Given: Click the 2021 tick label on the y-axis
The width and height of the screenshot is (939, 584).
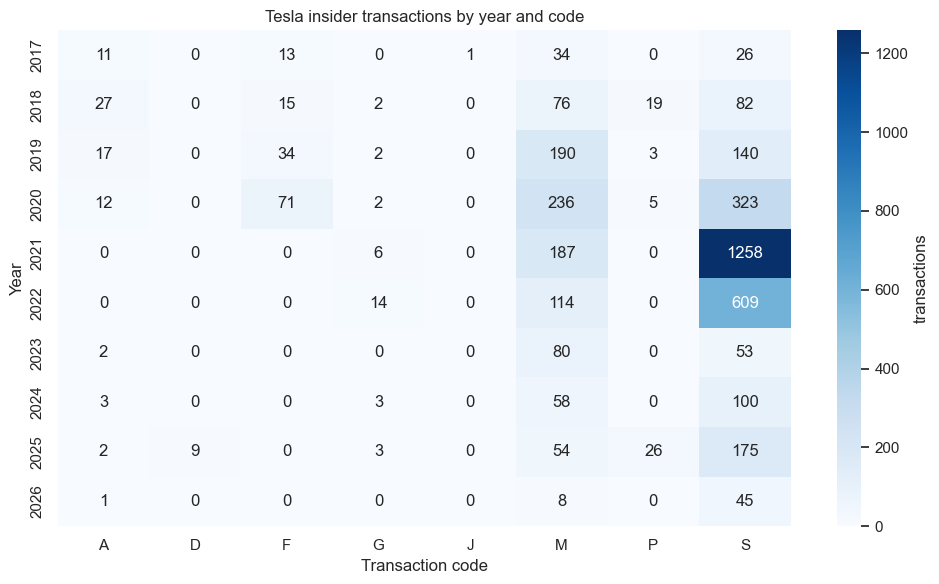Looking at the screenshot, I should pos(36,254).
